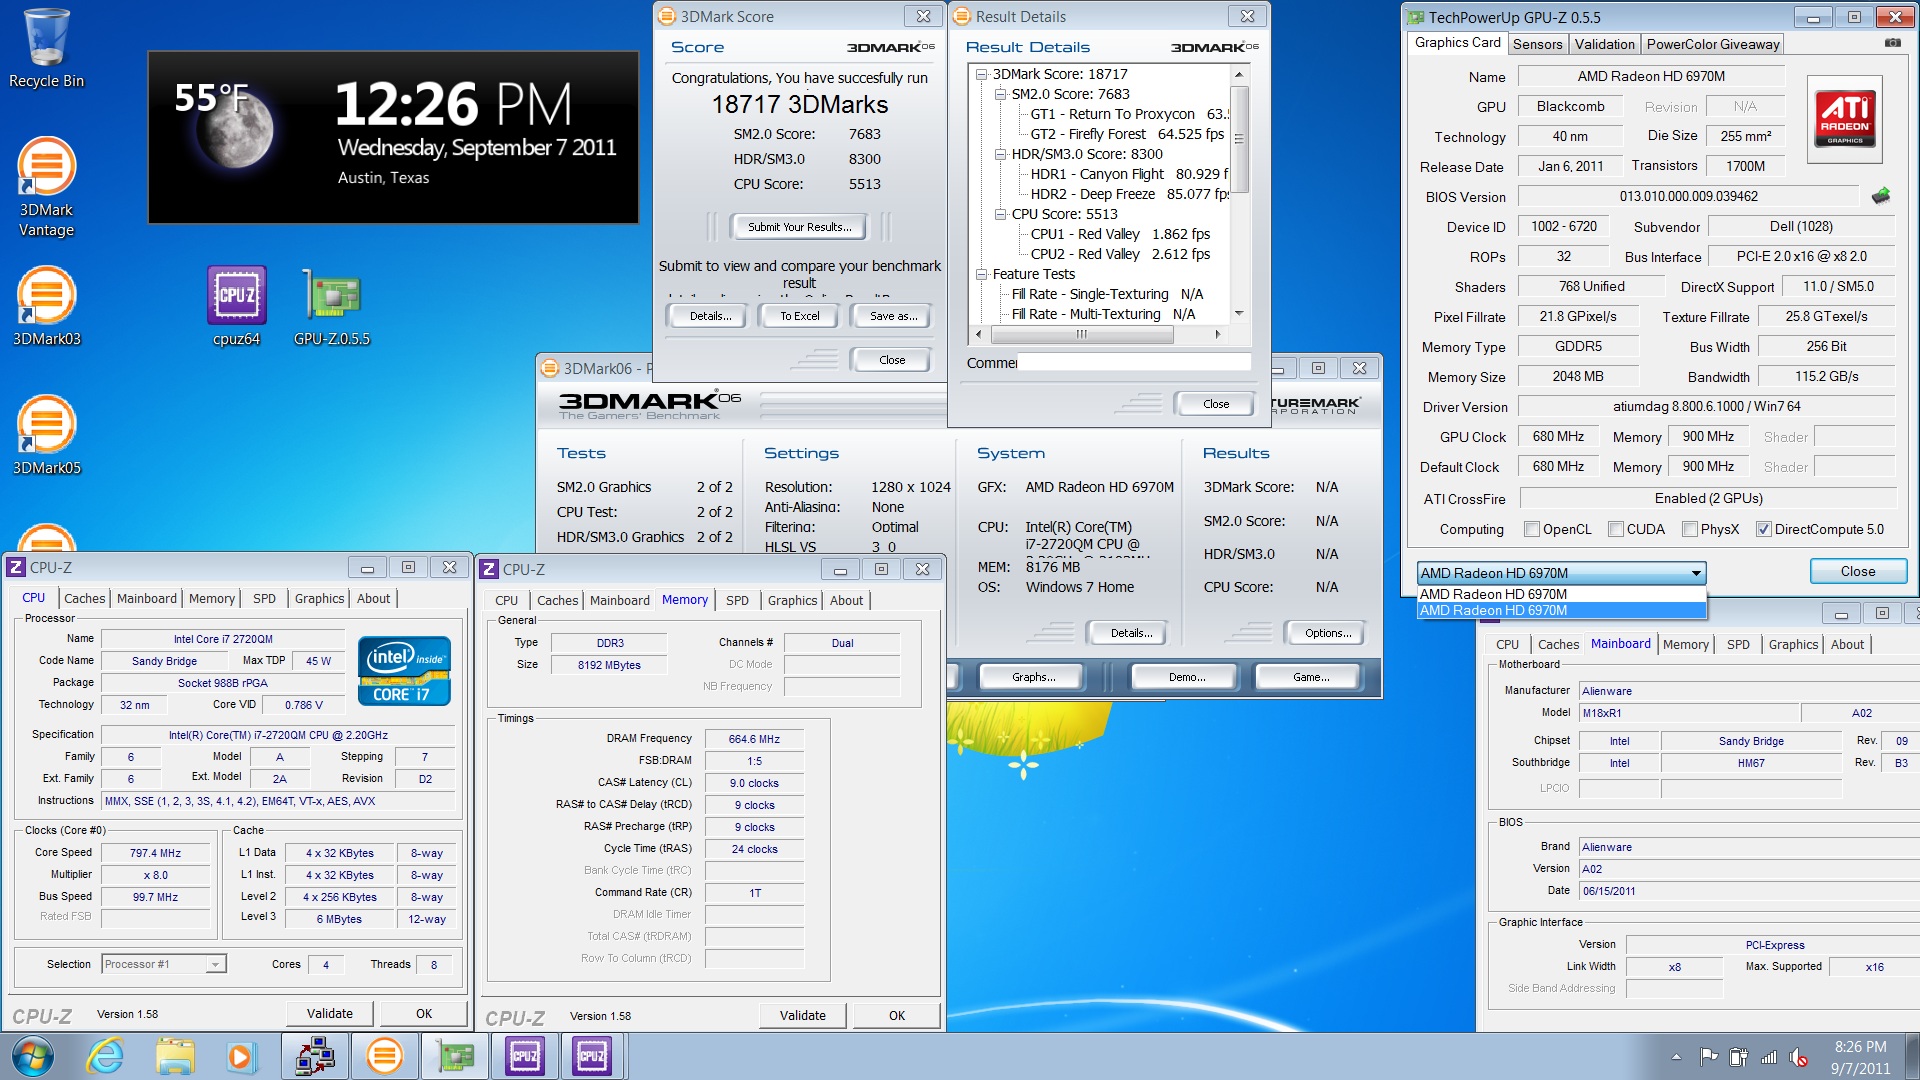Open SPD tab in the CPU-Z memory window
Viewport: 1920px width, 1080px height.
[x=737, y=600]
